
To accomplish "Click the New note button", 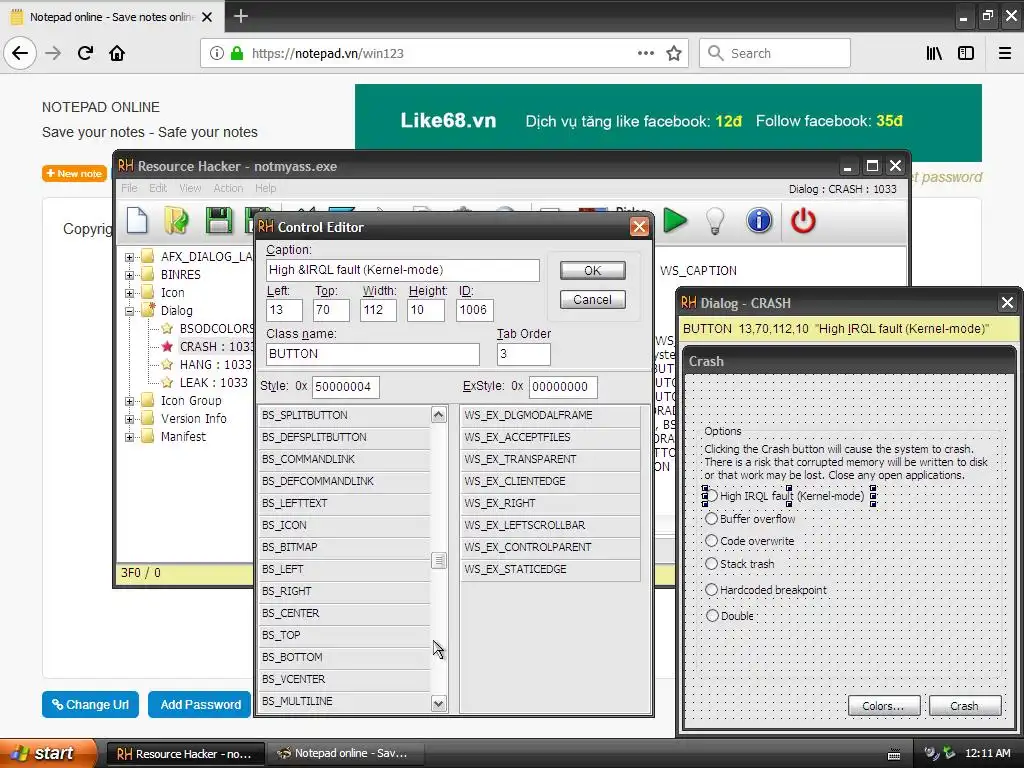I will point(74,174).
